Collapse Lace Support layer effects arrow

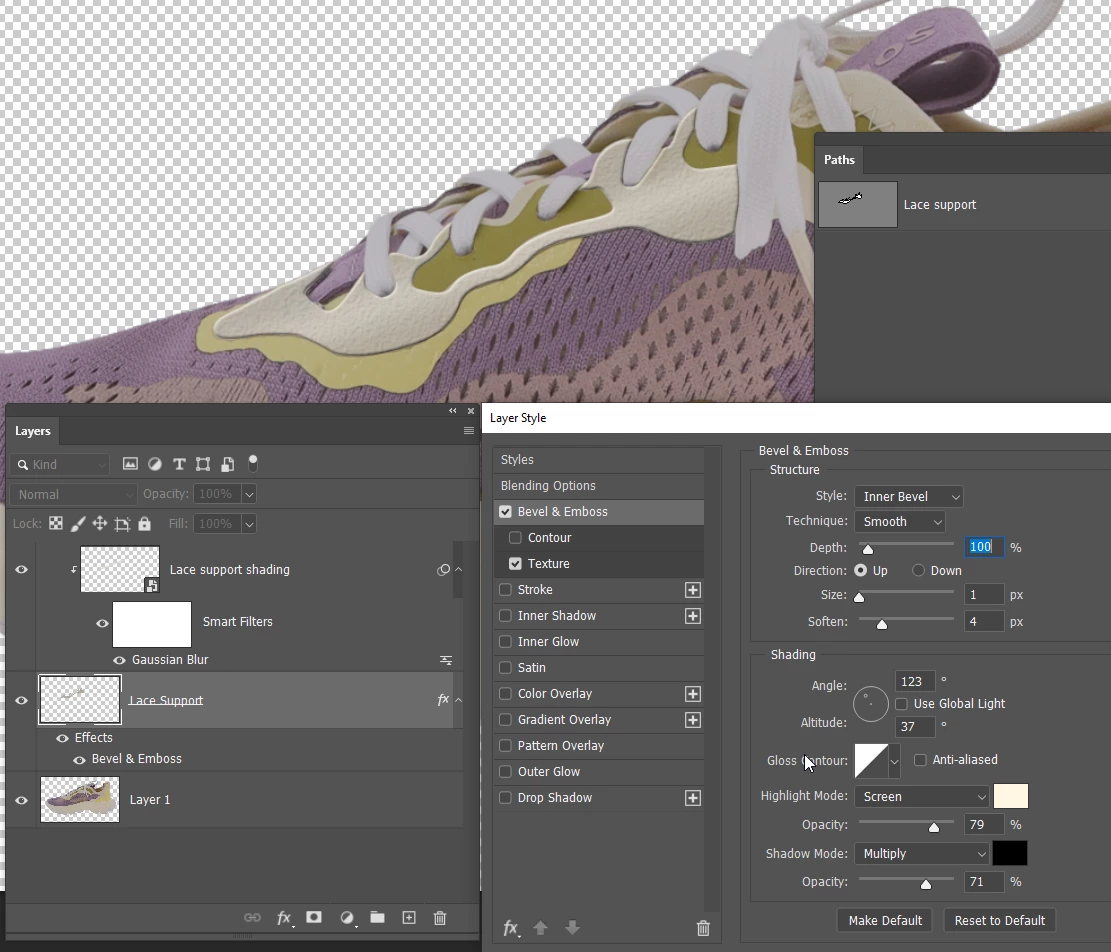(x=458, y=701)
